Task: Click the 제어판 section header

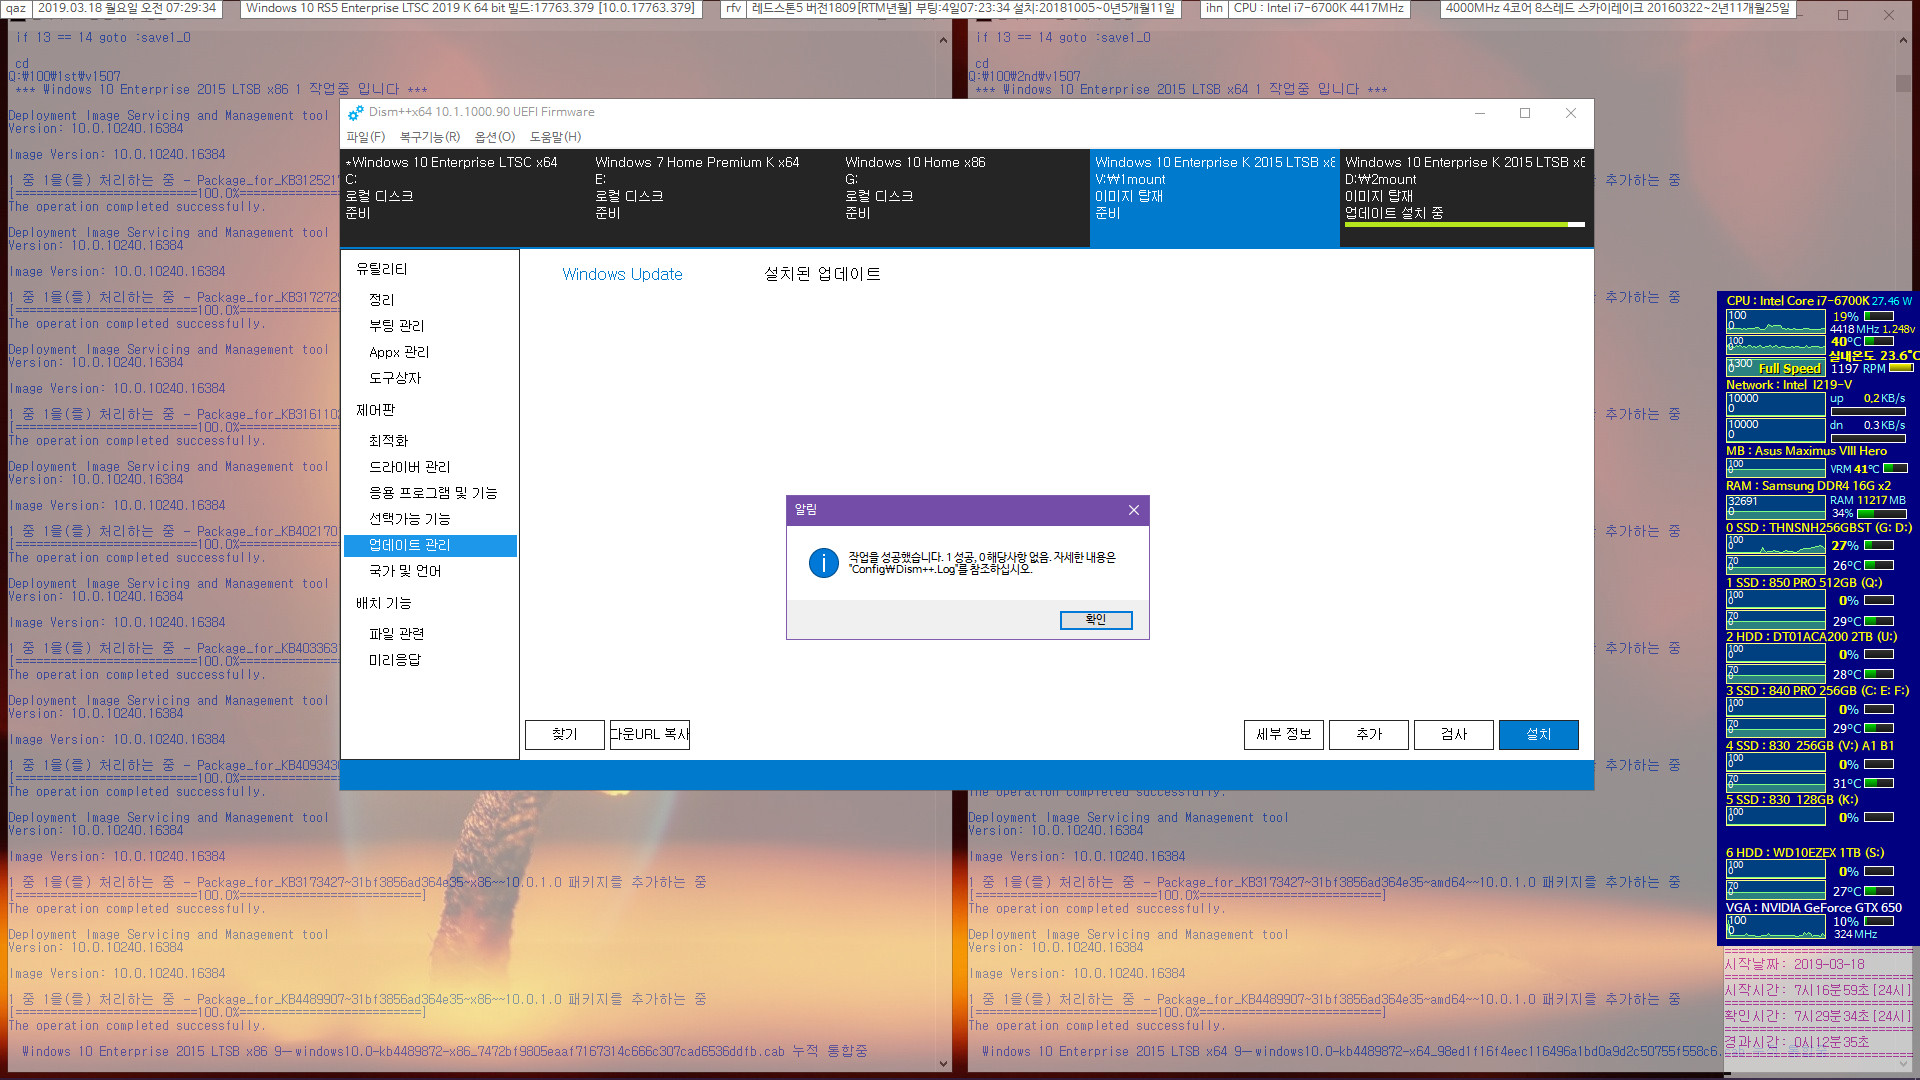Action: (376, 410)
